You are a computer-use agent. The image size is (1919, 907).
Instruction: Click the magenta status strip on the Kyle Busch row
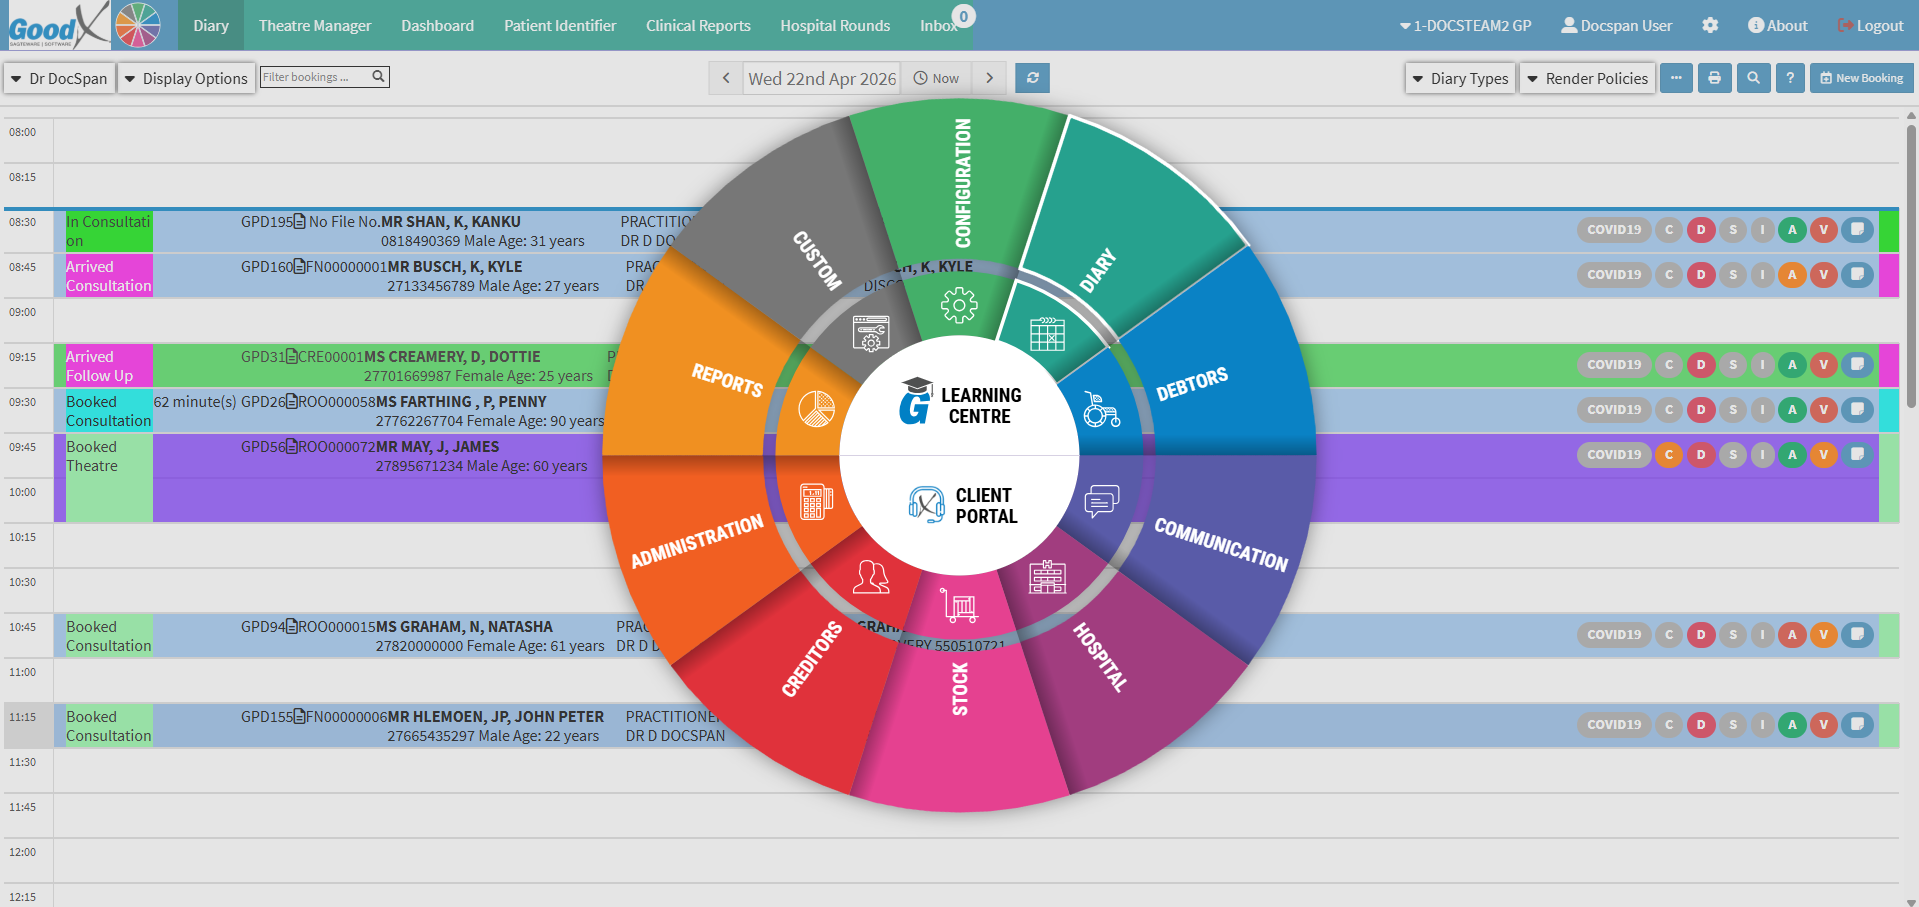pos(1889,275)
